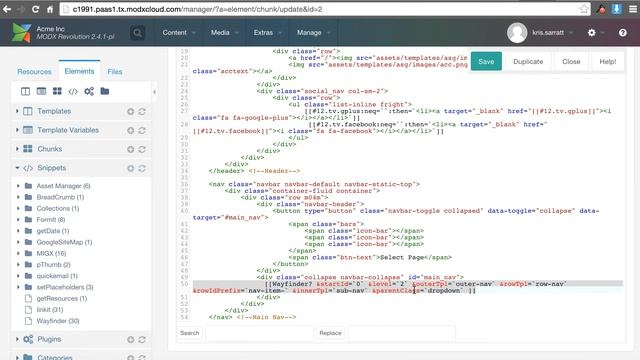The width and height of the screenshot is (640, 360).
Task: Click the editor Search field
Action: click(260, 333)
